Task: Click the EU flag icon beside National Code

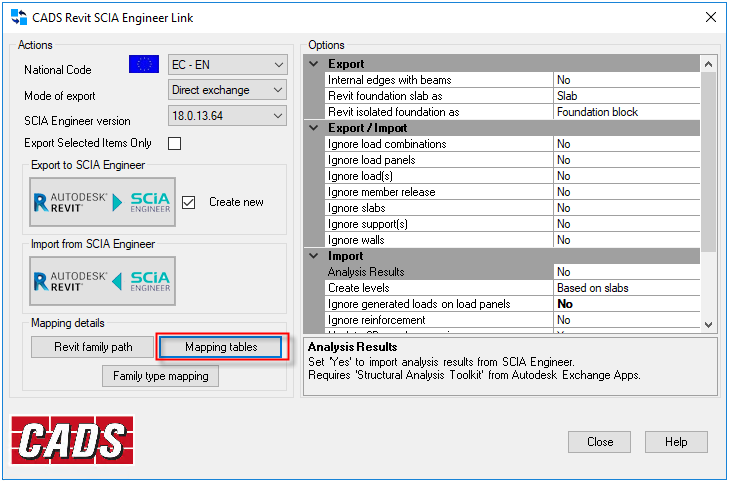Action: (x=144, y=64)
